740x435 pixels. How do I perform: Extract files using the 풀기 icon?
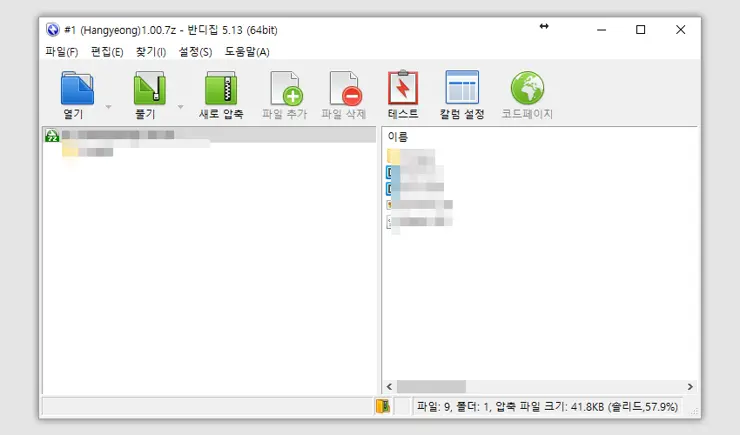click(150, 88)
